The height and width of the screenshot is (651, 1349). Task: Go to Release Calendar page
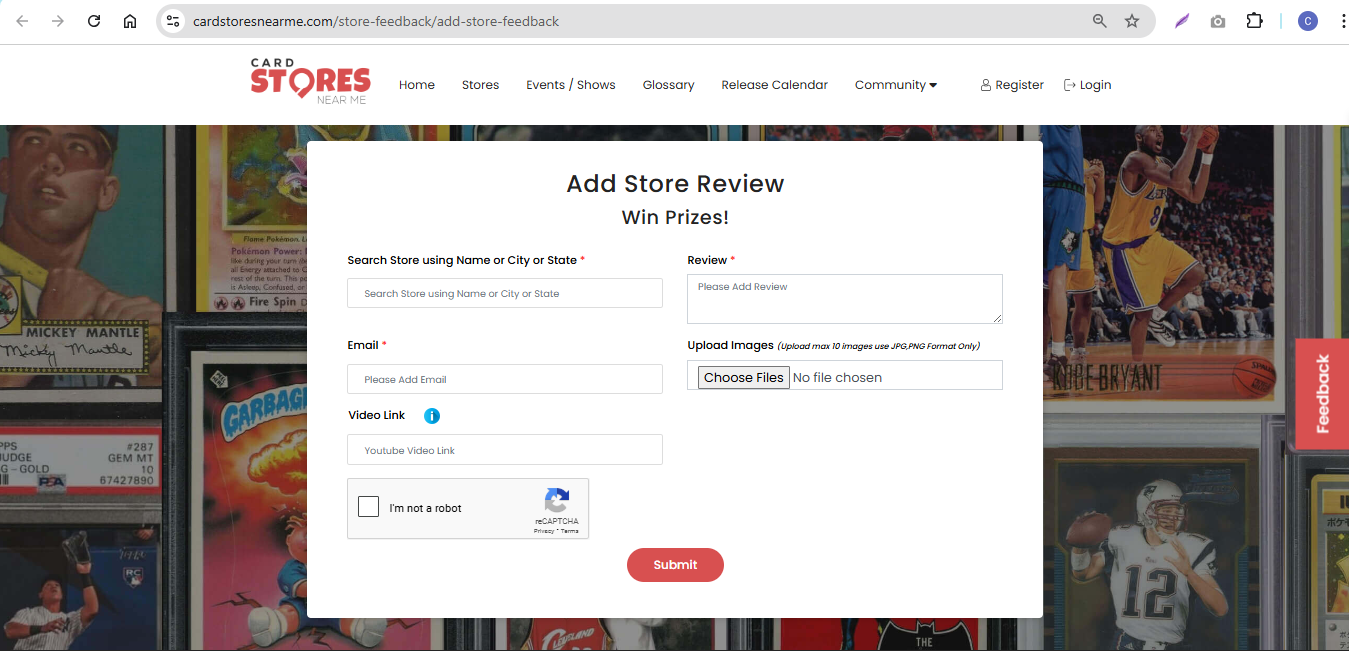point(774,85)
